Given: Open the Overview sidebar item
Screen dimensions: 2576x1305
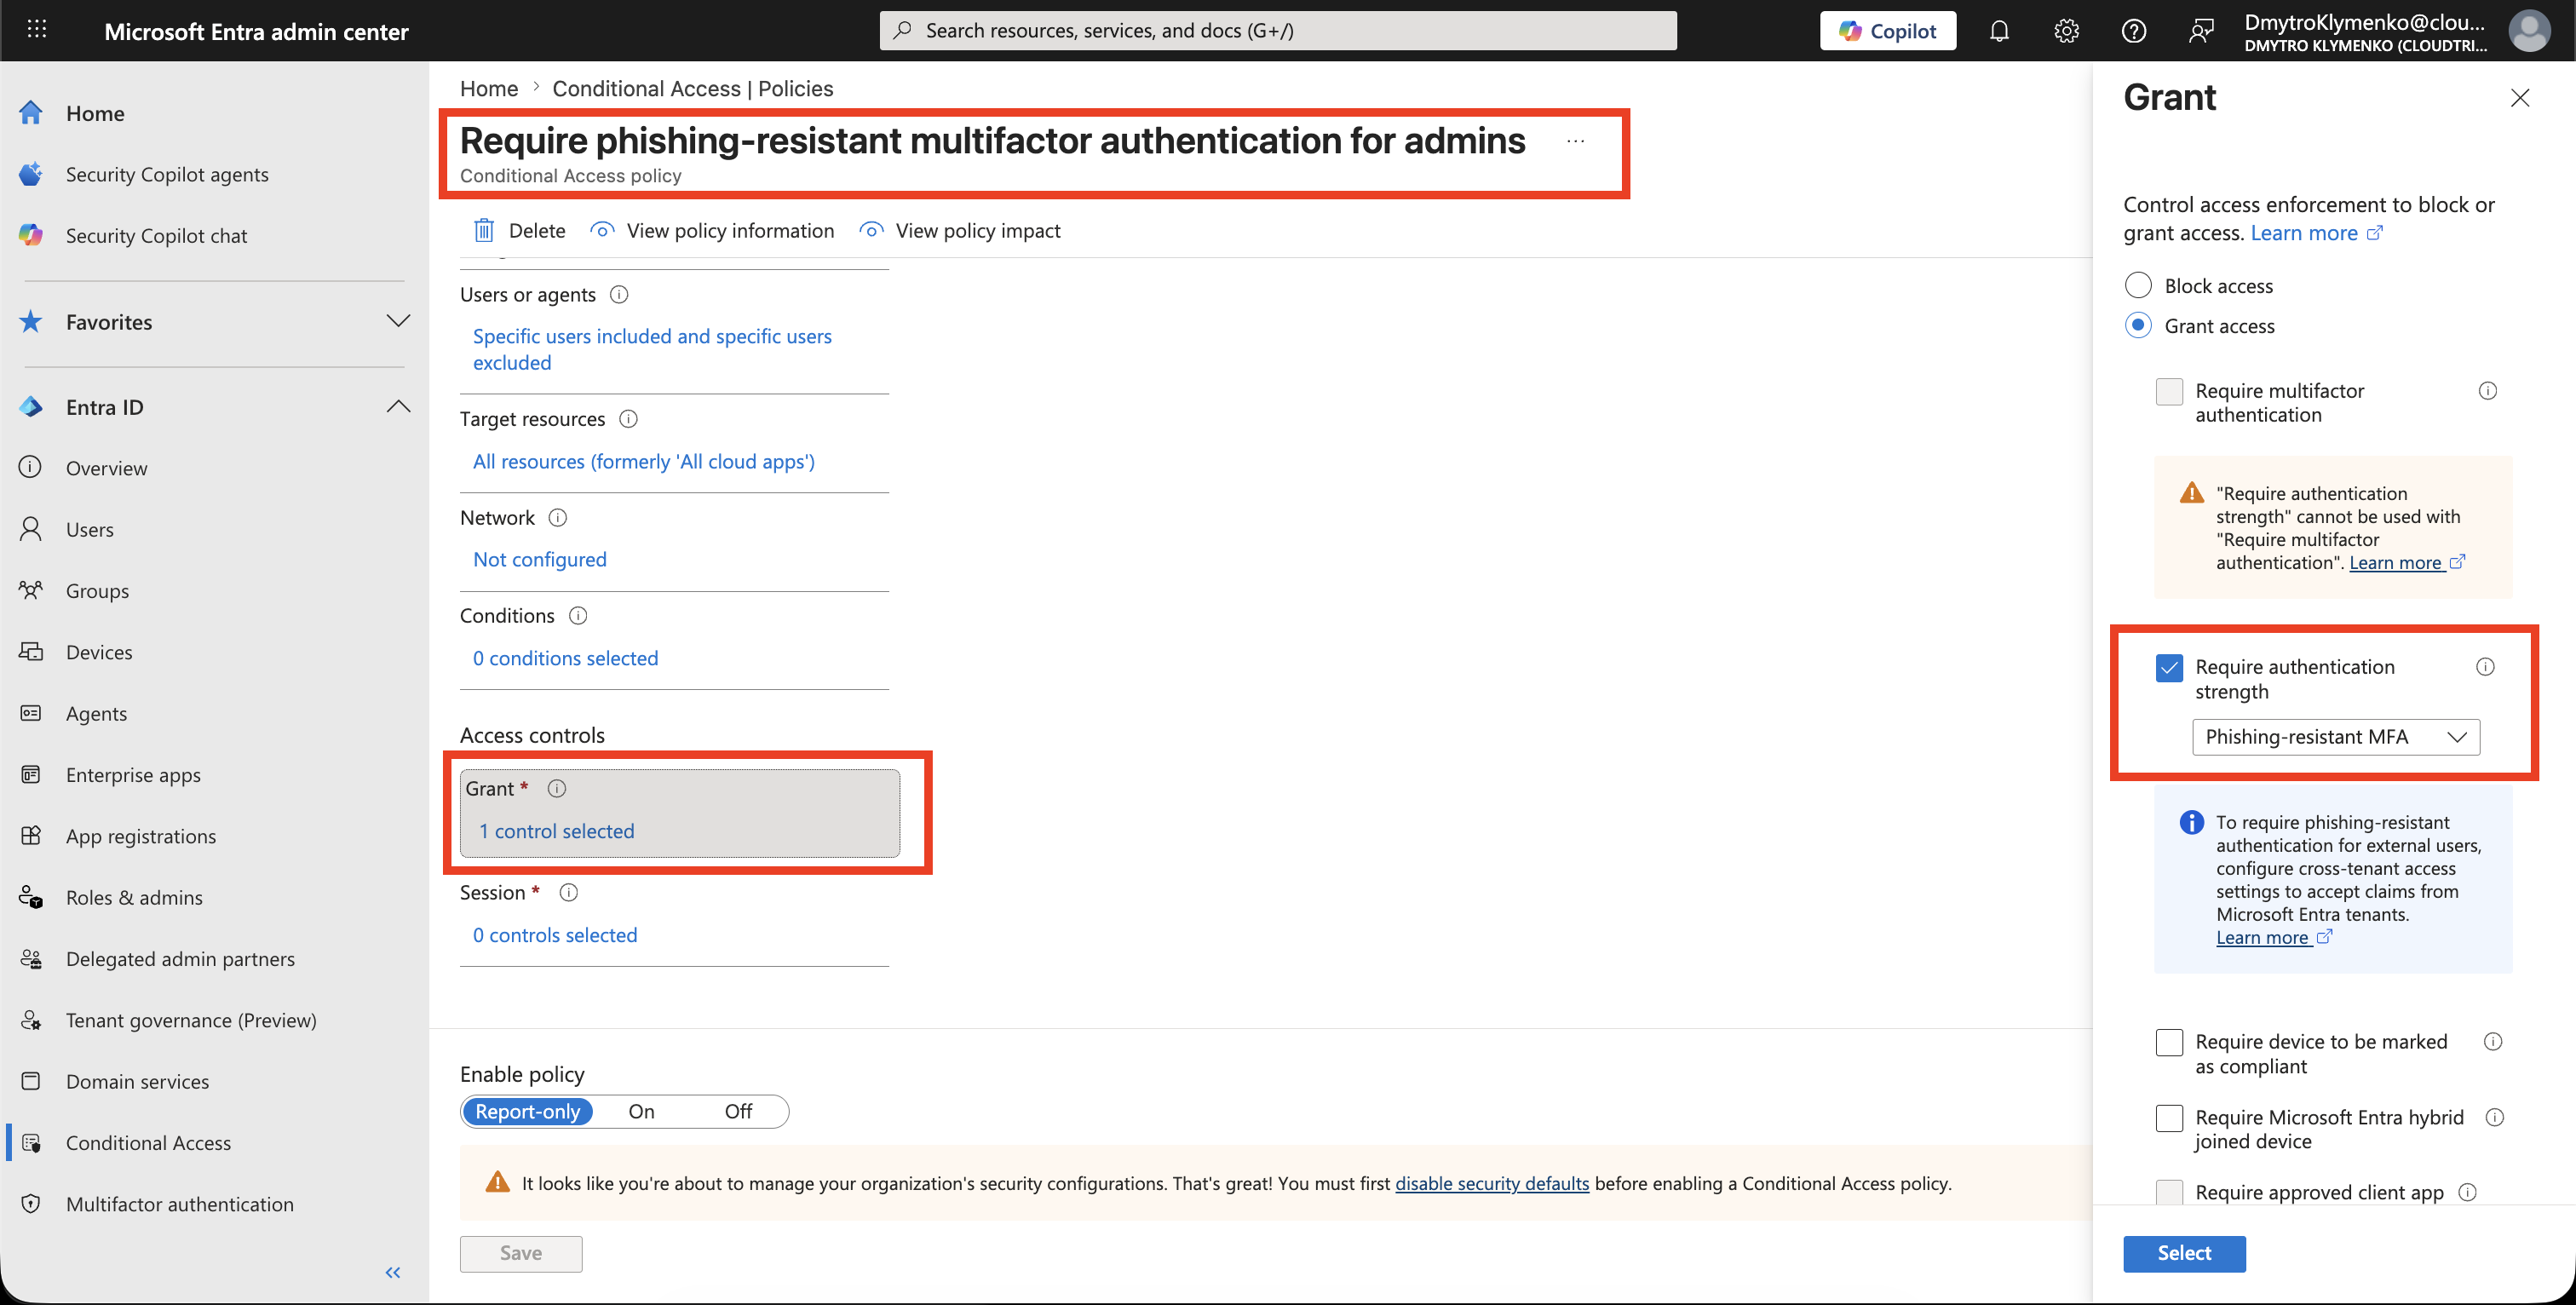Looking at the screenshot, I should pyautogui.click(x=106, y=468).
